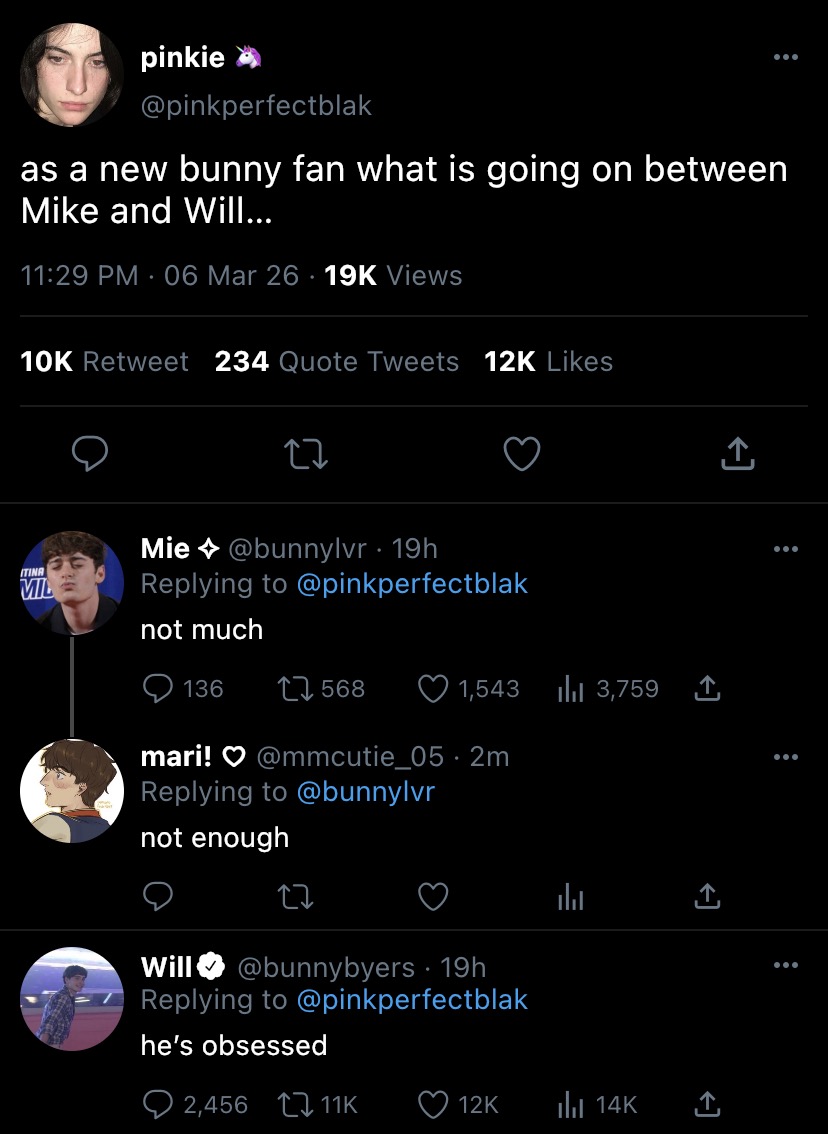Open the 12K Likes list
The image size is (828, 1134).
point(548,362)
